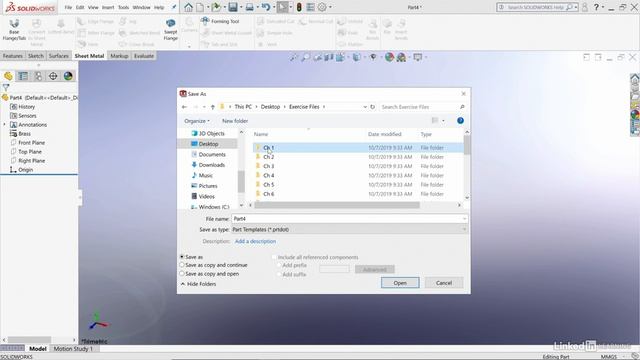
Task: Open the PropertyManager tab icon
Action: [23, 76]
